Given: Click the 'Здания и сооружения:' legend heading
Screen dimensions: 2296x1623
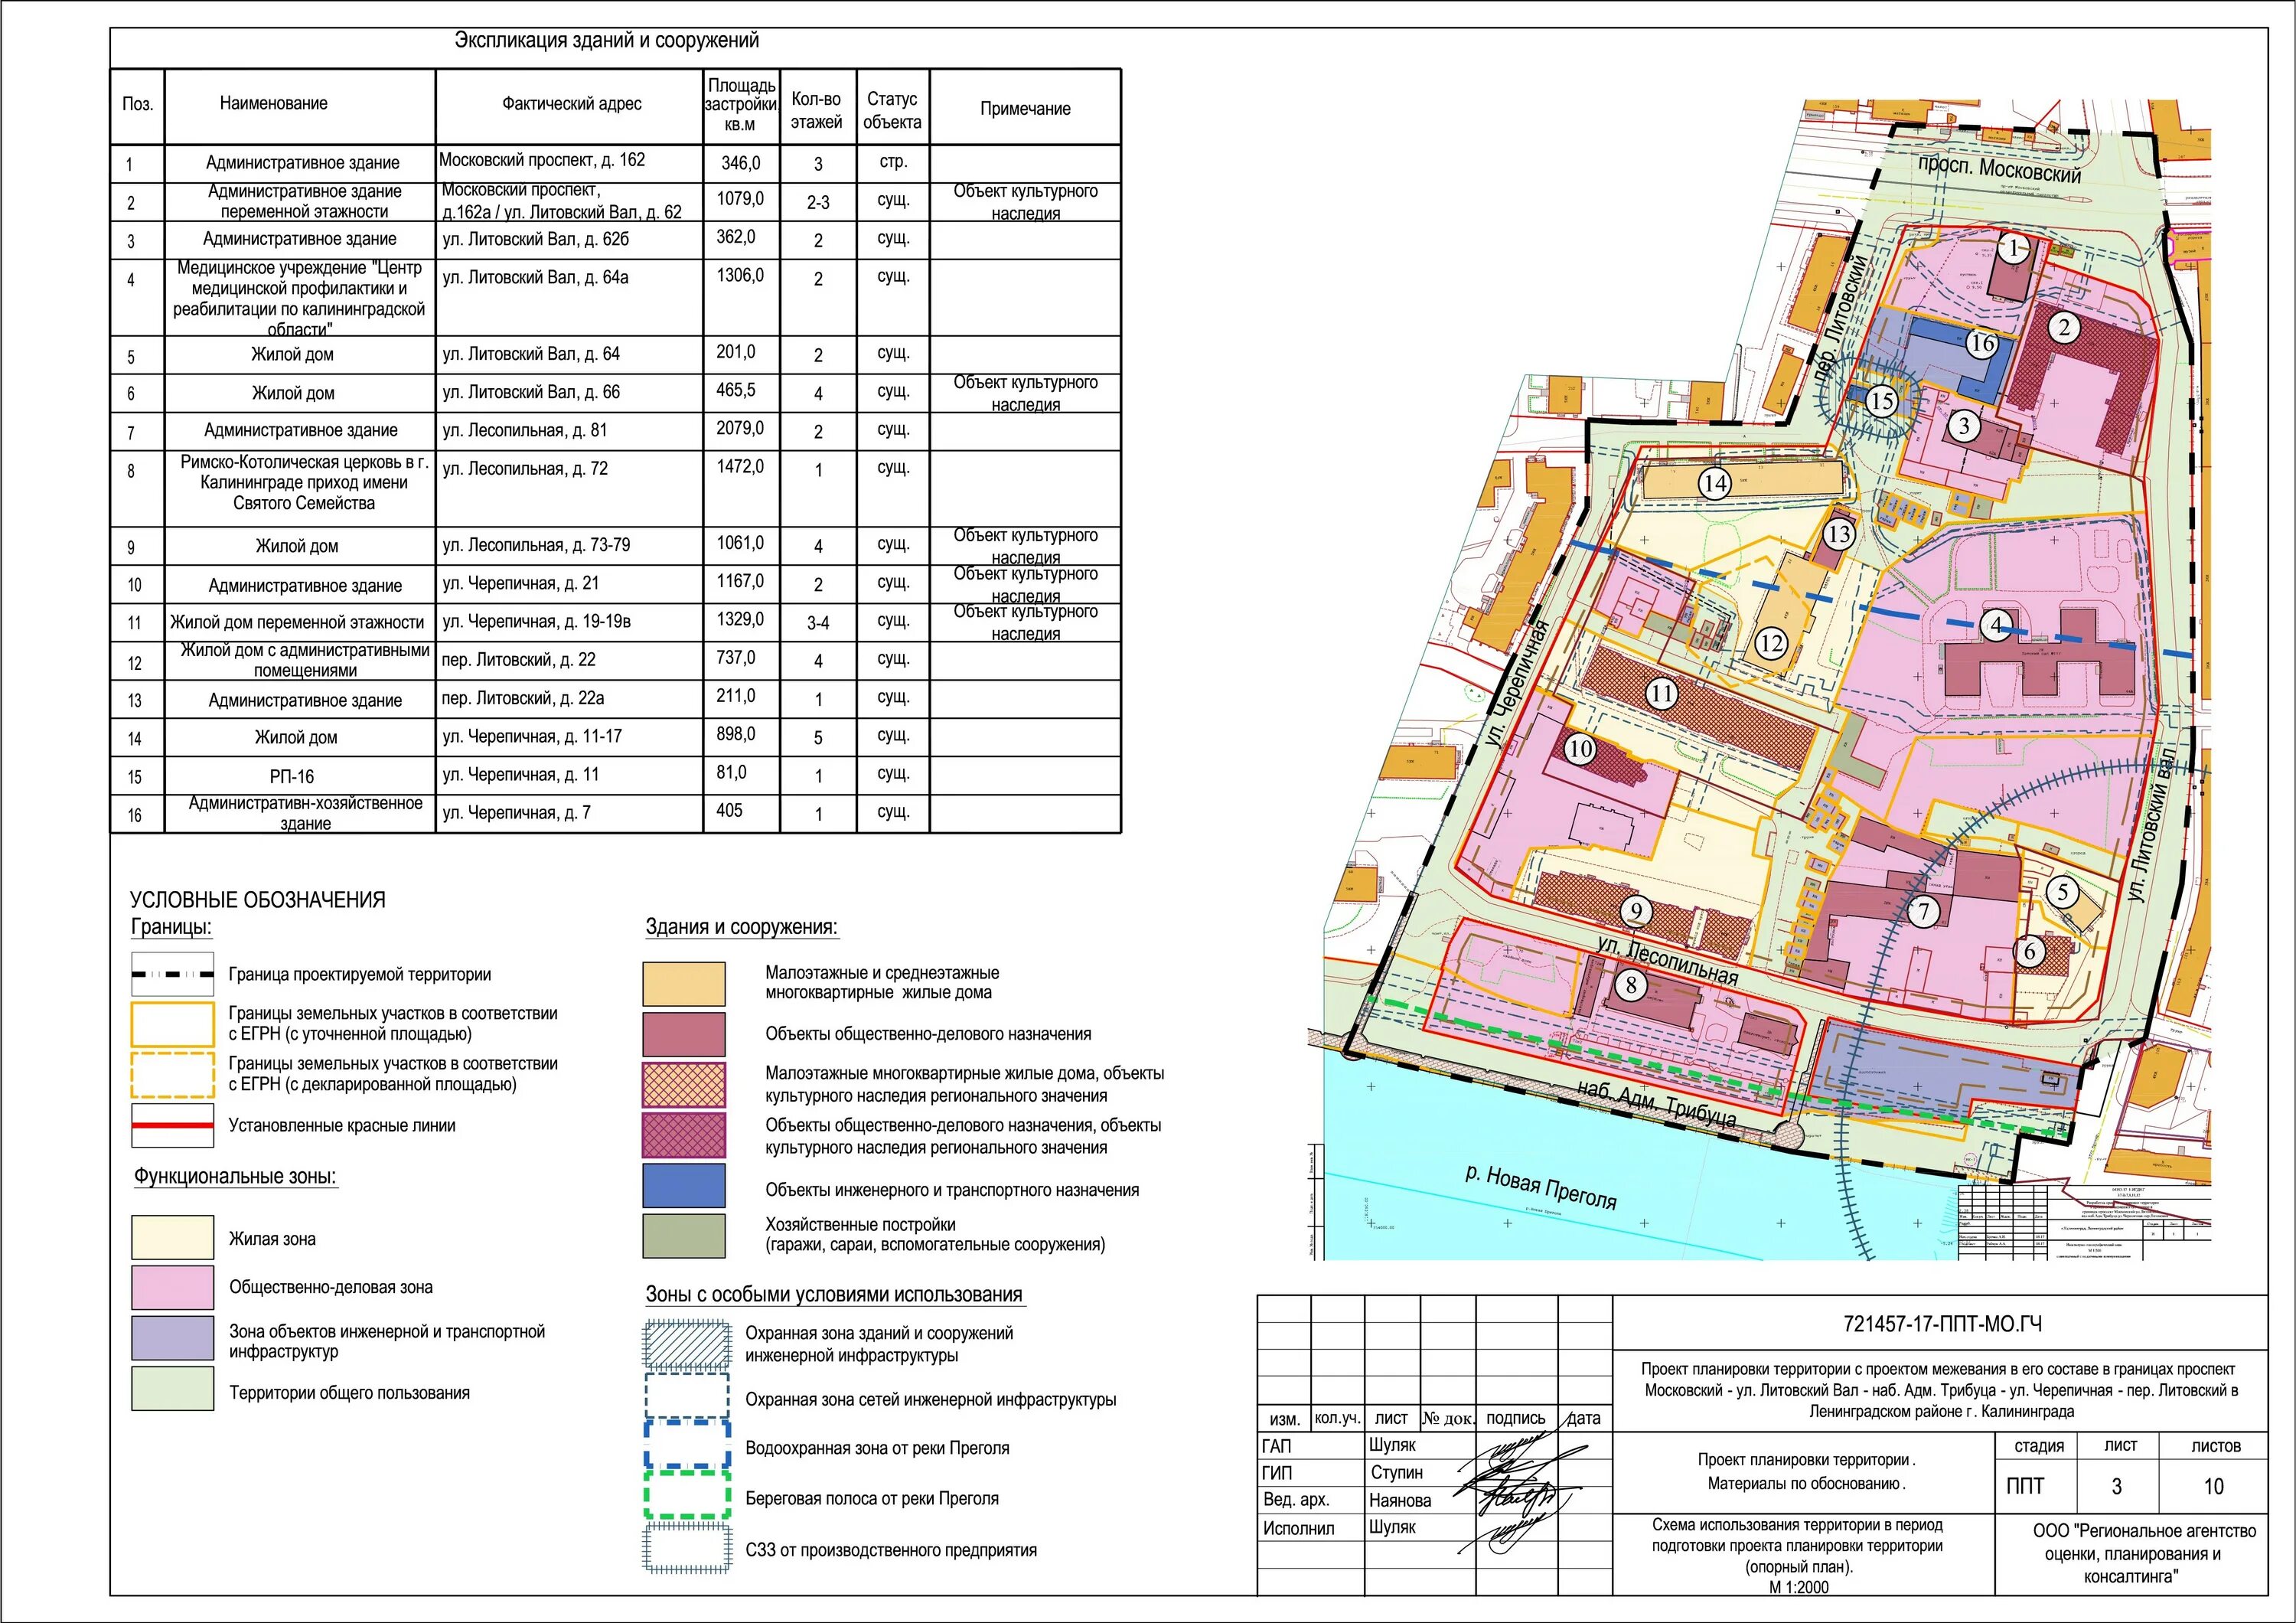Looking at the screenshot, I should [x=741, y=927].
